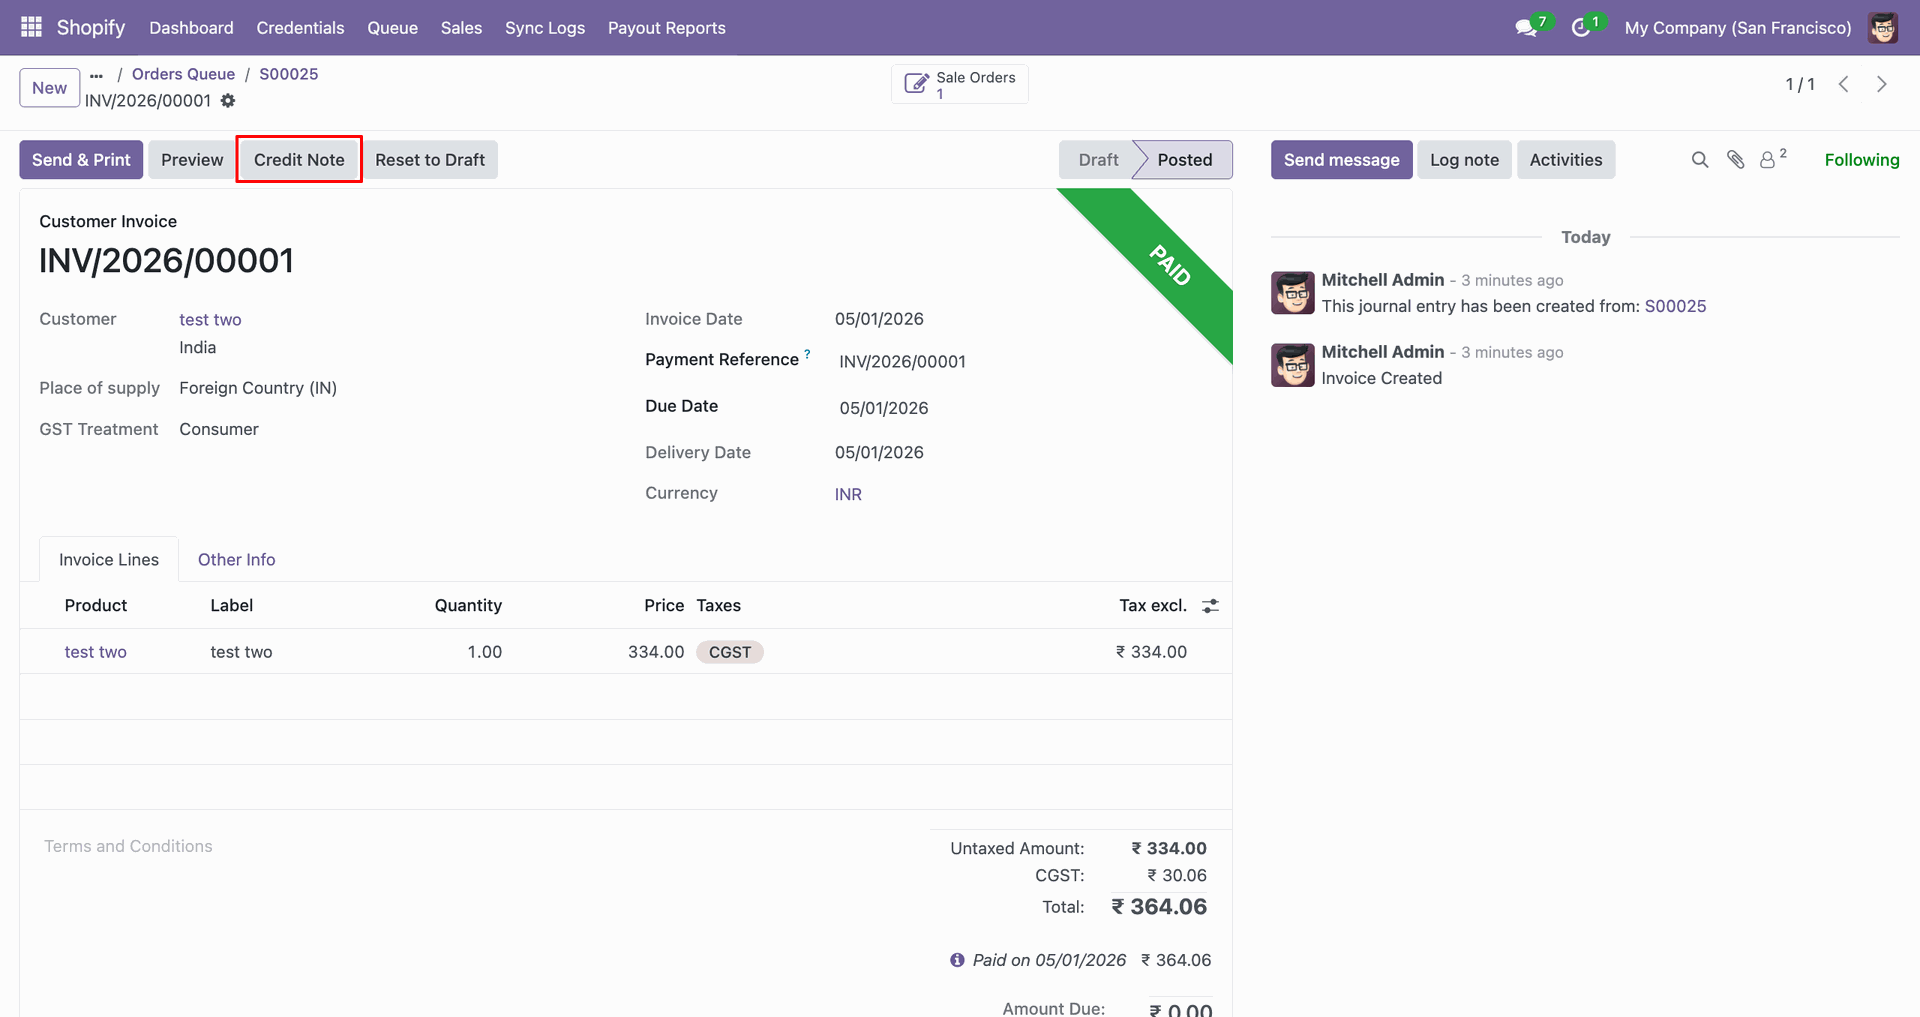The image size is (1920, 1017).
Task: Open activities clock icon in navbar
Action: pos(1581,28)
